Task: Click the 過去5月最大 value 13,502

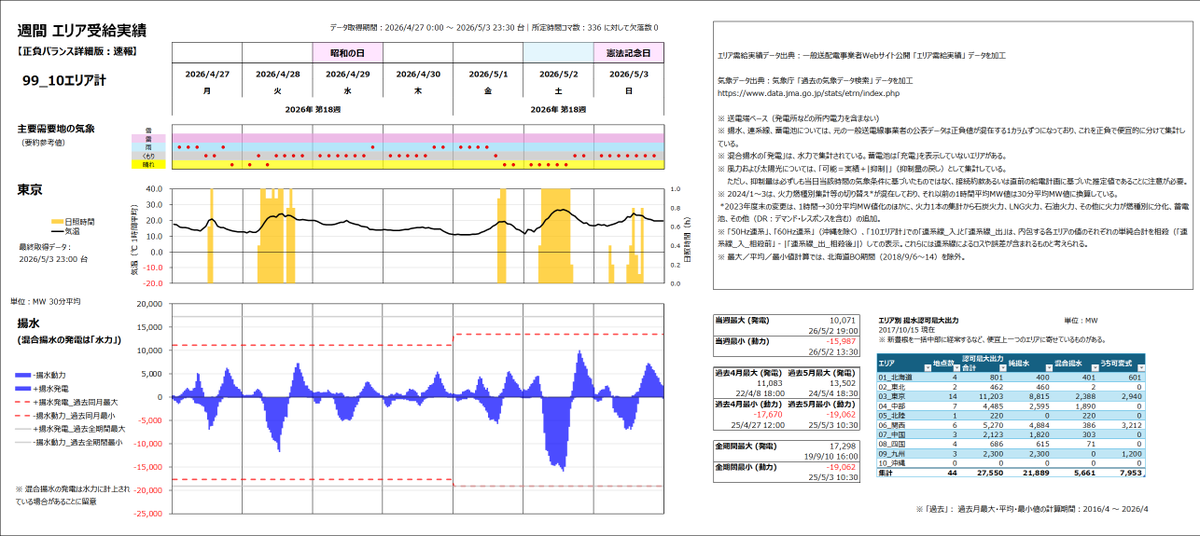Action: coord(844,381)
